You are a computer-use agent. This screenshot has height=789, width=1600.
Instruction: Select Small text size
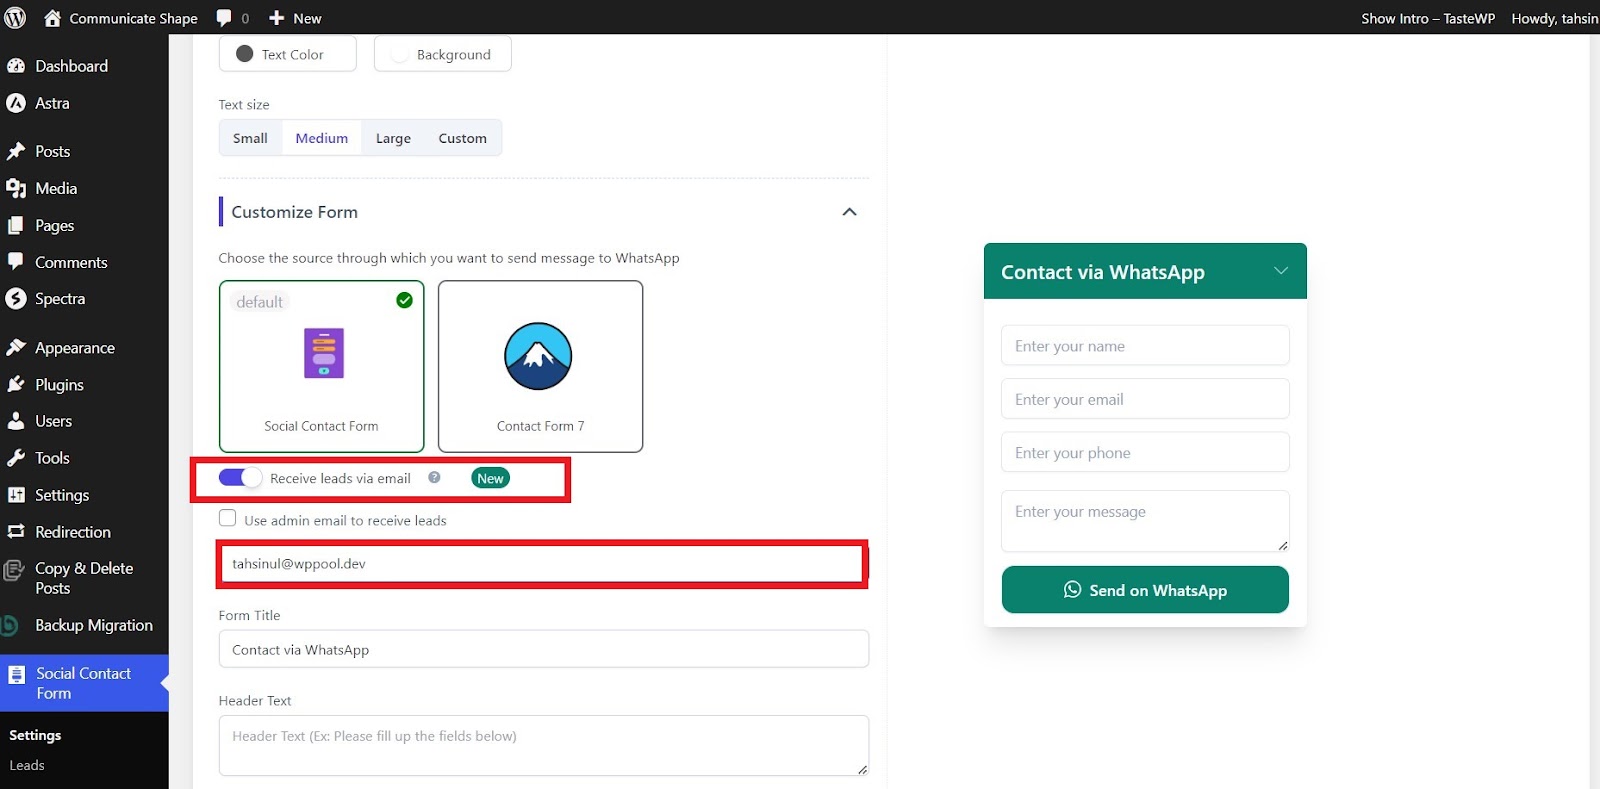(x=250, y=138)
